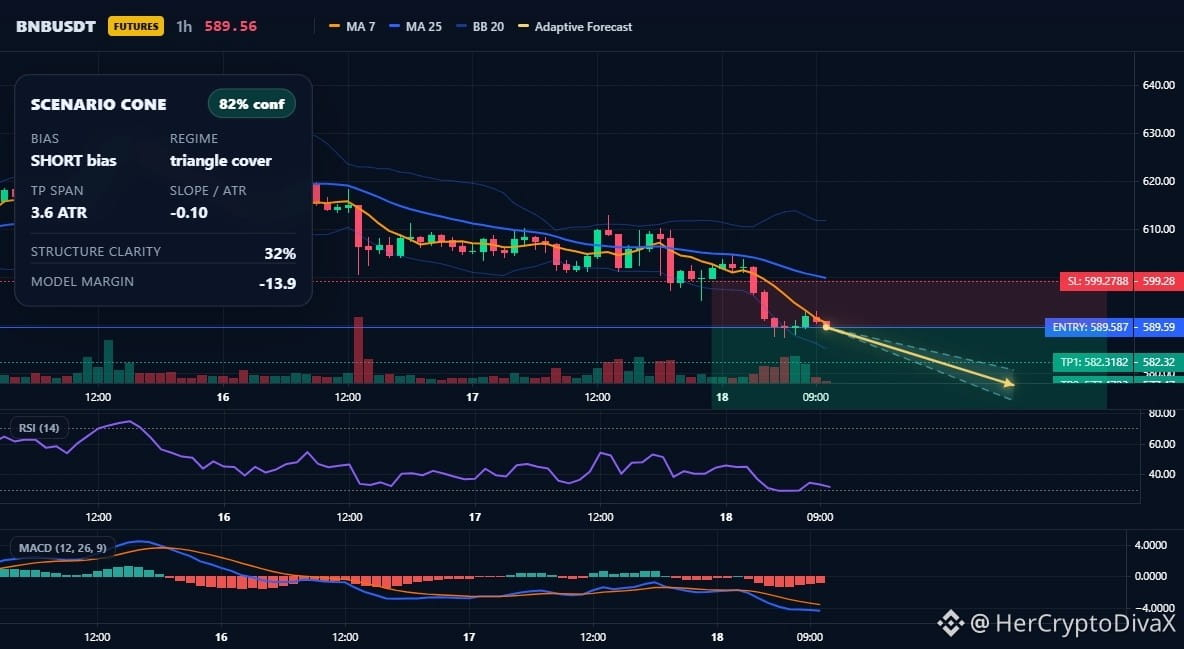Image resolution: width=1184 pixels, height=649 pixels.
Task: Click the MODEL MARGIN -13.9 value
Action: click(277, 284)
